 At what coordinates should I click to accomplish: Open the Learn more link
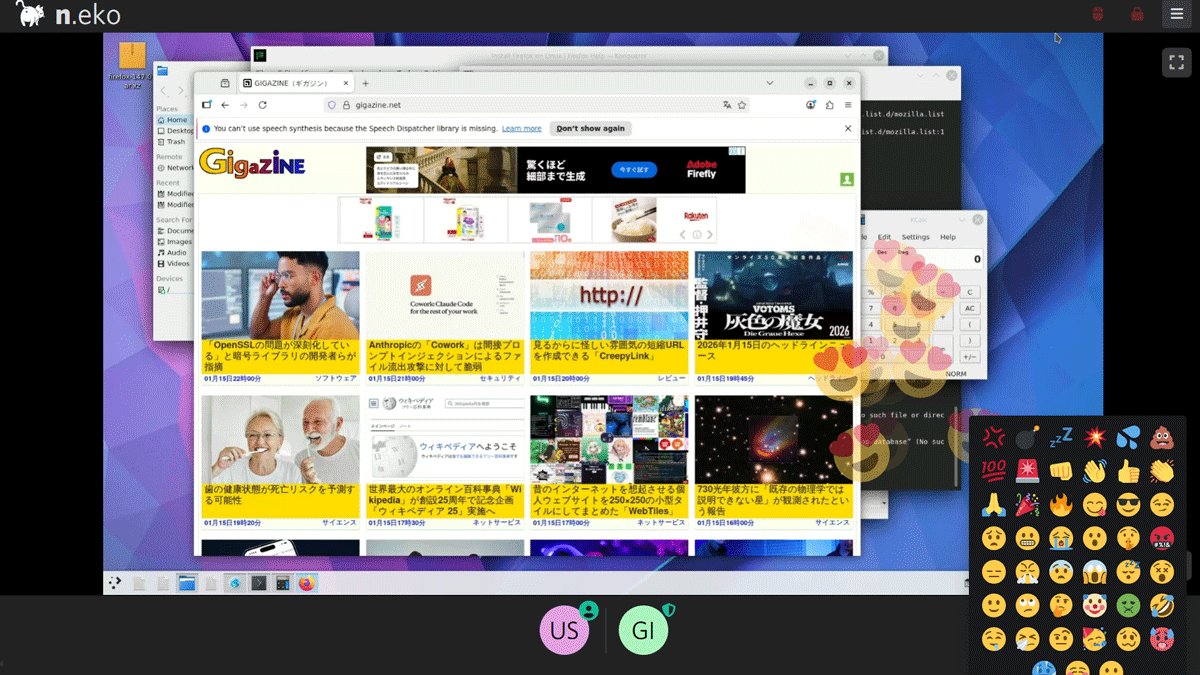(521, 129)
